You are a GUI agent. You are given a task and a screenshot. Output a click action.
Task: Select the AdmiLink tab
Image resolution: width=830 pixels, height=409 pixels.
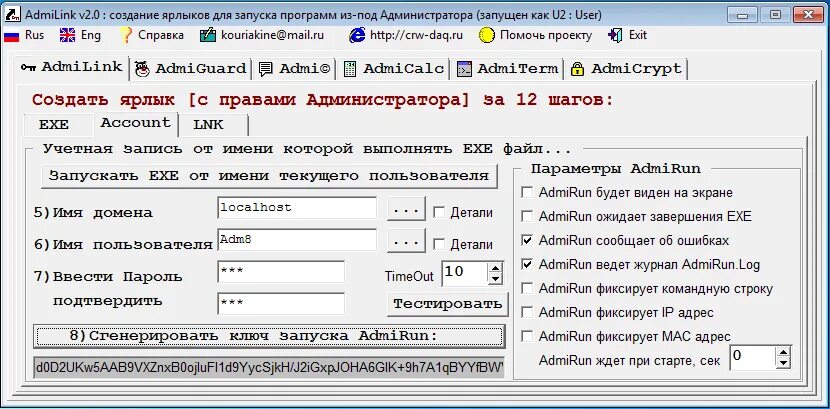(x=71, y=67)
